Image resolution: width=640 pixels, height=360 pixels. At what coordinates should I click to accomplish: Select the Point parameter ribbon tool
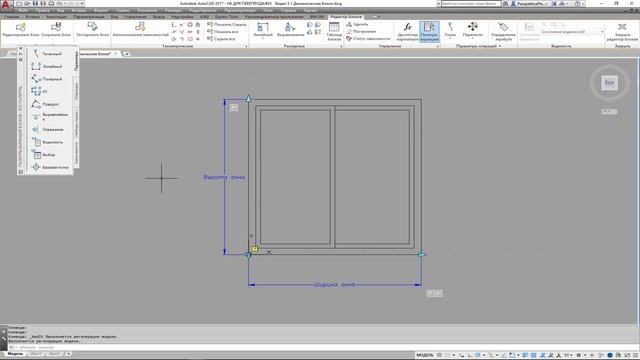click(450, 30)
